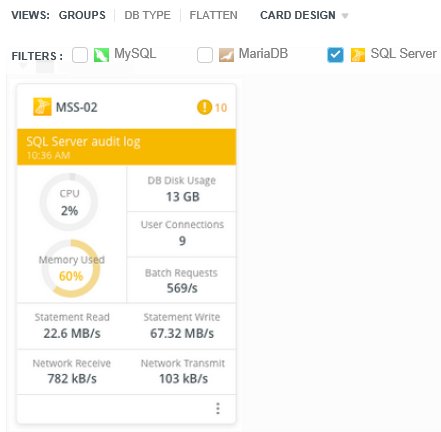Expand the Card Design dropdown arrow
The height and width of the screenshot is (432, 441).
345,16
